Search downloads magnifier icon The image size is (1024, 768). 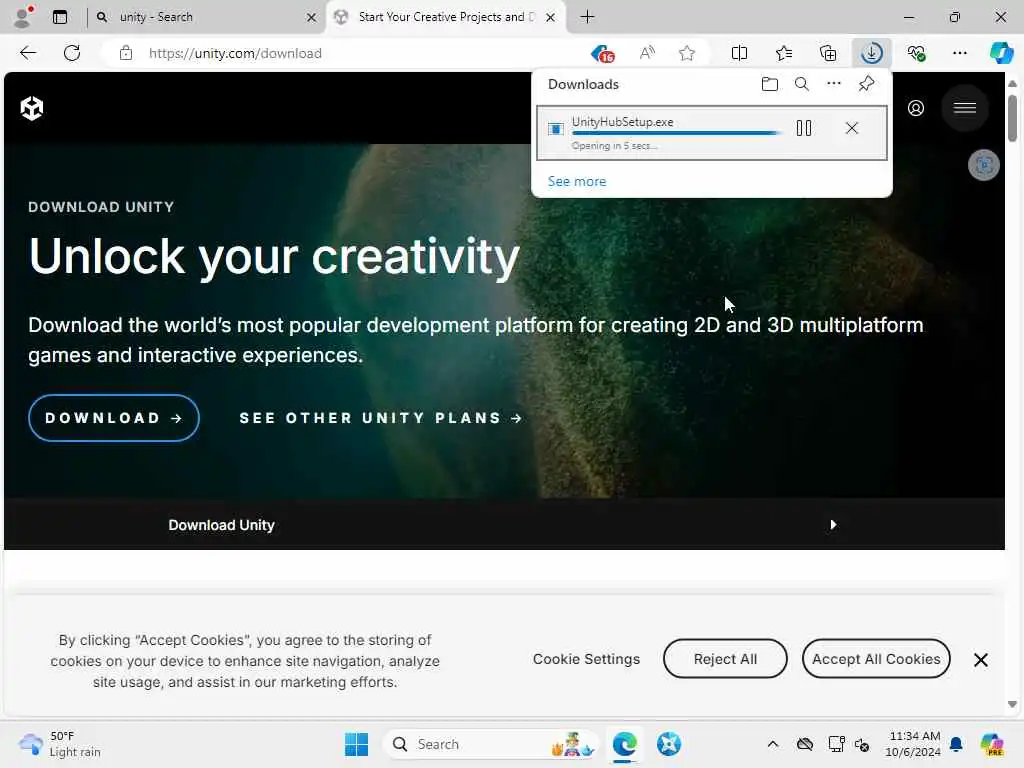tap(802, 84)
